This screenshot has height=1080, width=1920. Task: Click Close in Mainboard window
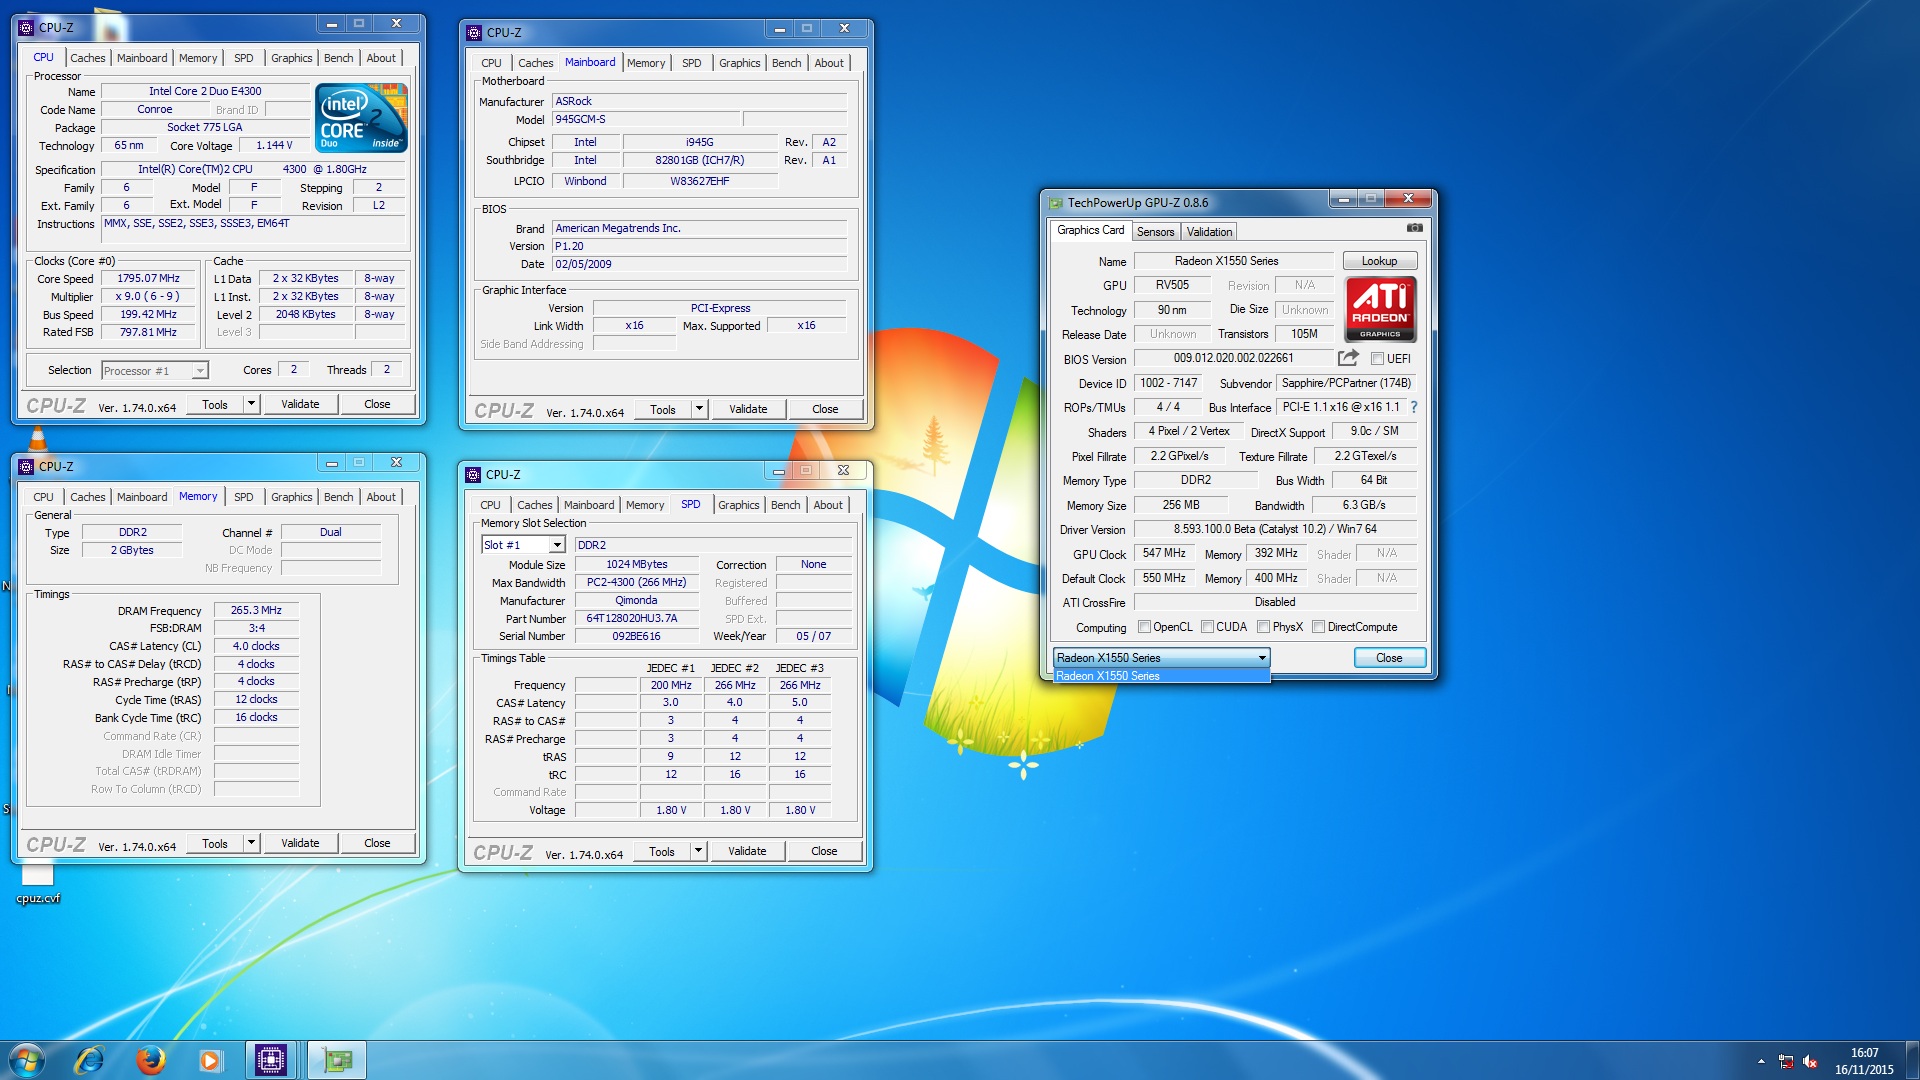coord(825,410)
